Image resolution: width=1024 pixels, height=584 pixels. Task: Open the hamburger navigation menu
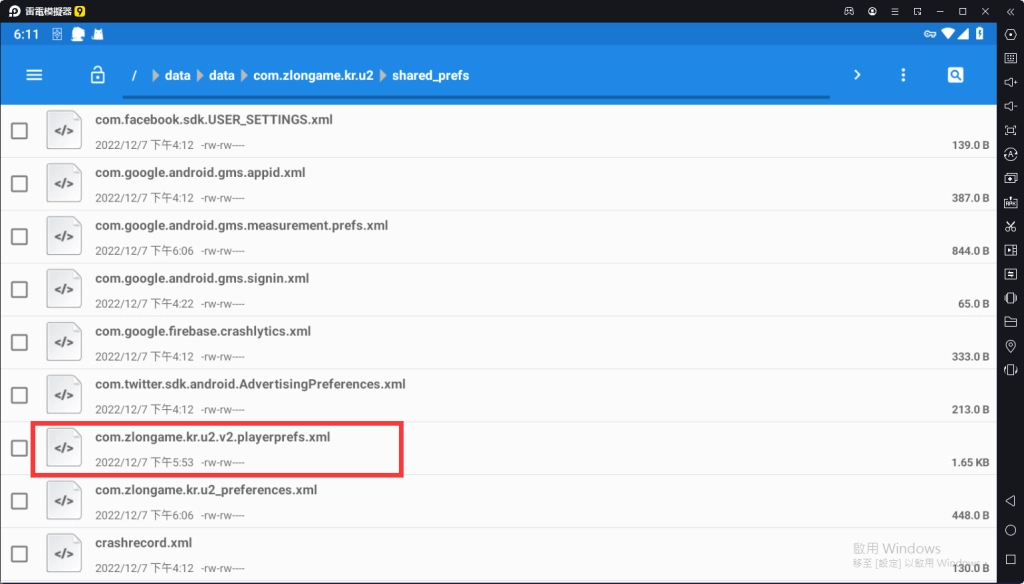pyautogui.click(x=35, y=75)
